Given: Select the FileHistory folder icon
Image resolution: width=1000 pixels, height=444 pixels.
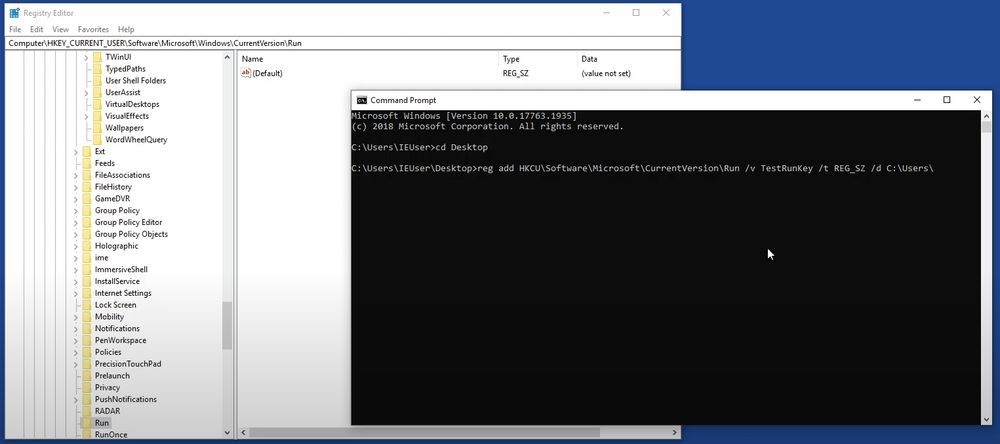Looking at the screenshot, I should [x=87, y=187].
